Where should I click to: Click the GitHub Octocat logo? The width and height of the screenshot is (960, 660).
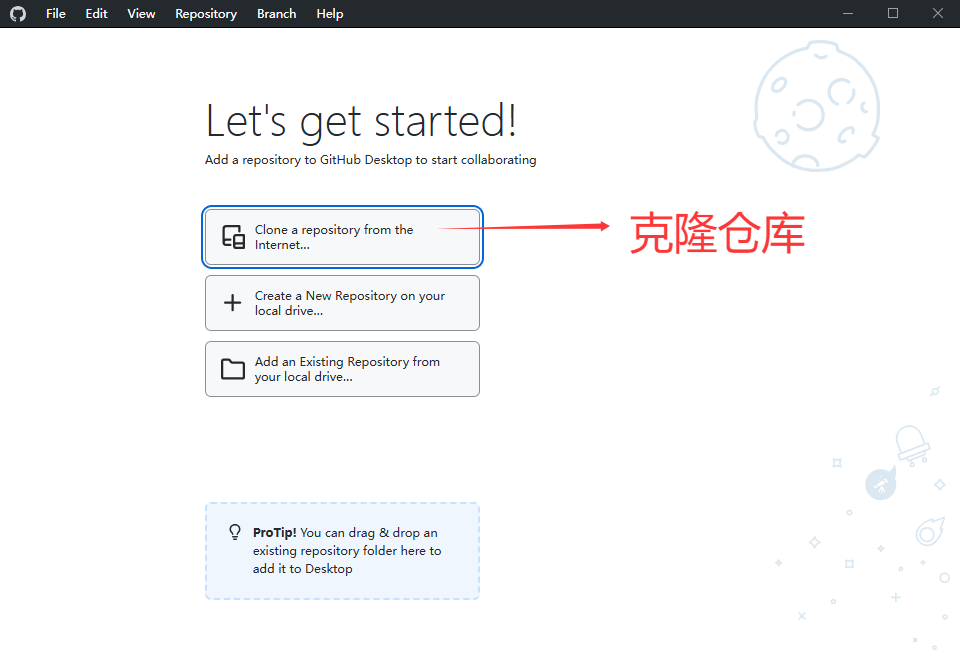(18, 14)
